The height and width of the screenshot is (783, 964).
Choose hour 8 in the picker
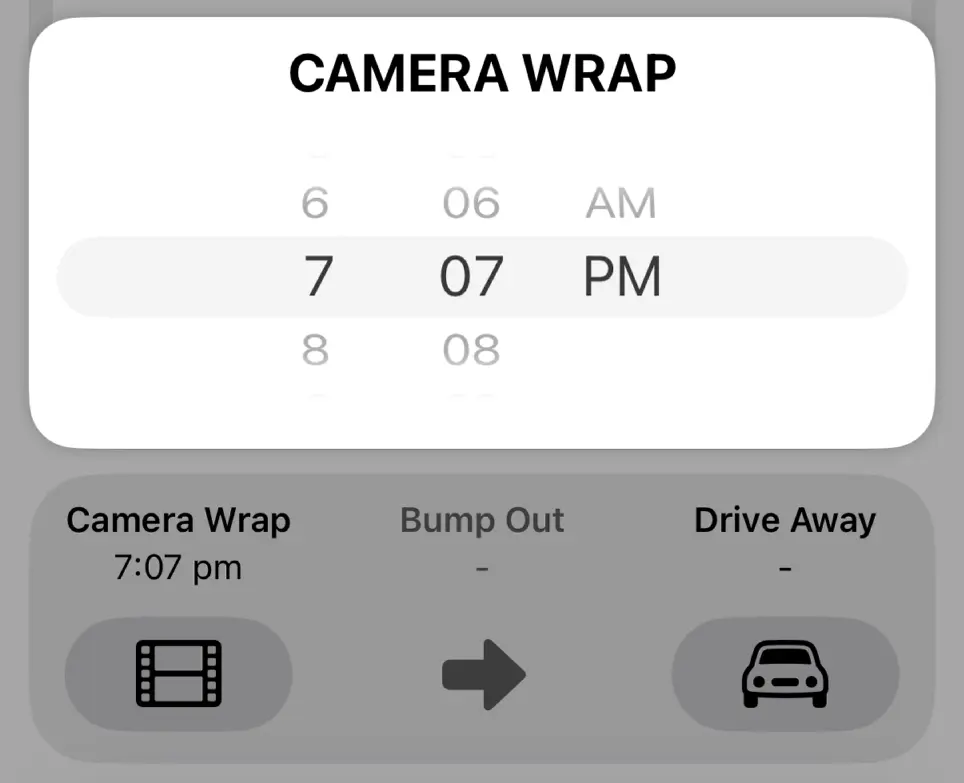315,349
